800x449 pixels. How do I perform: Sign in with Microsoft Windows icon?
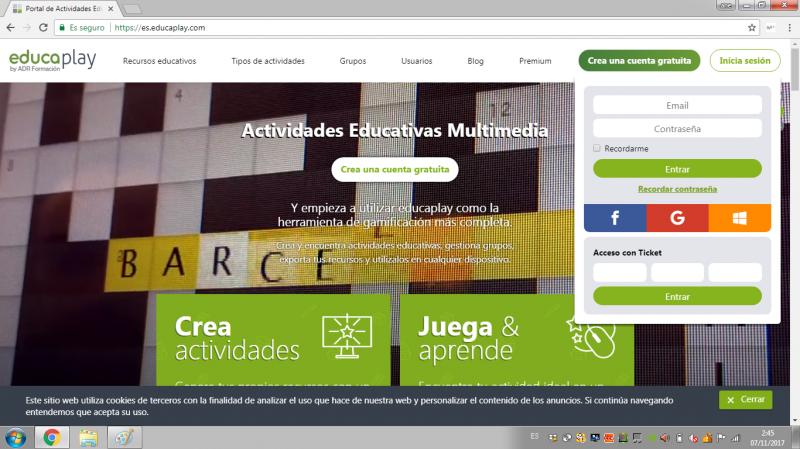pos(740,218)
